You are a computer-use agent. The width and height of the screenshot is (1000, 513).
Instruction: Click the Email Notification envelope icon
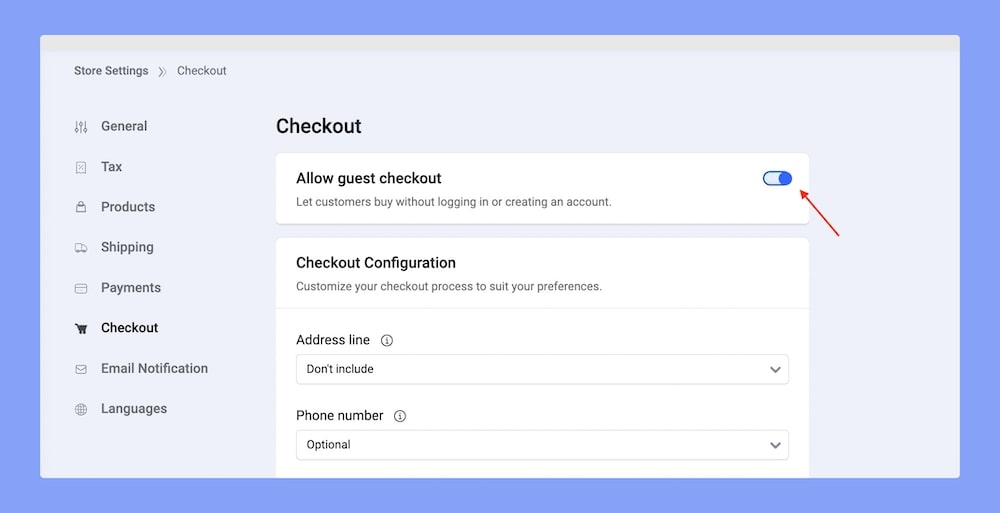coord(81,369)
